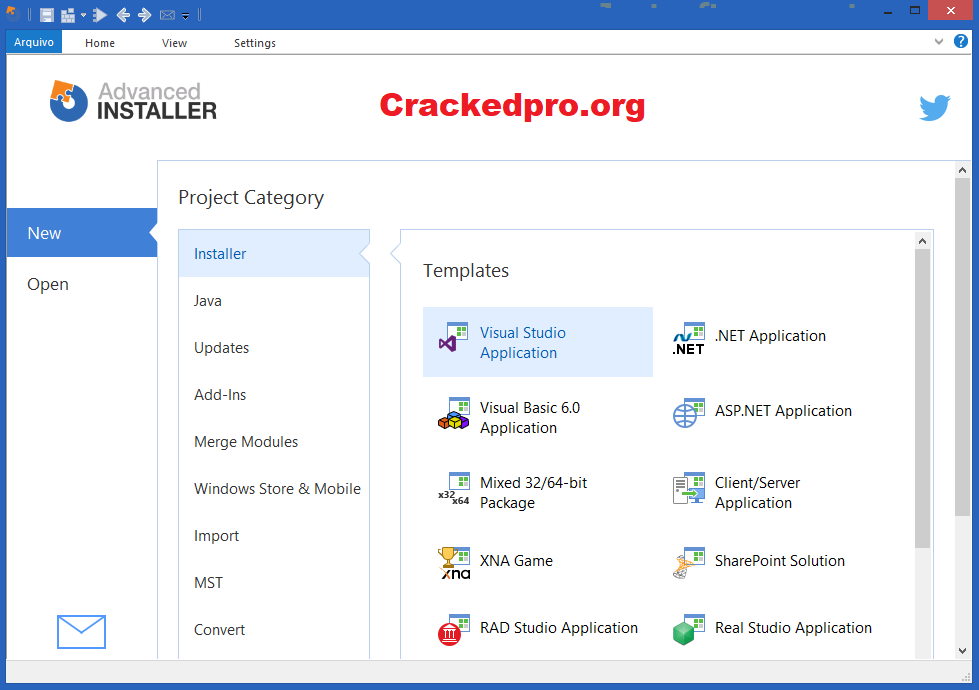
Task: Open help via the blue question mark
Action: [960, 41]
